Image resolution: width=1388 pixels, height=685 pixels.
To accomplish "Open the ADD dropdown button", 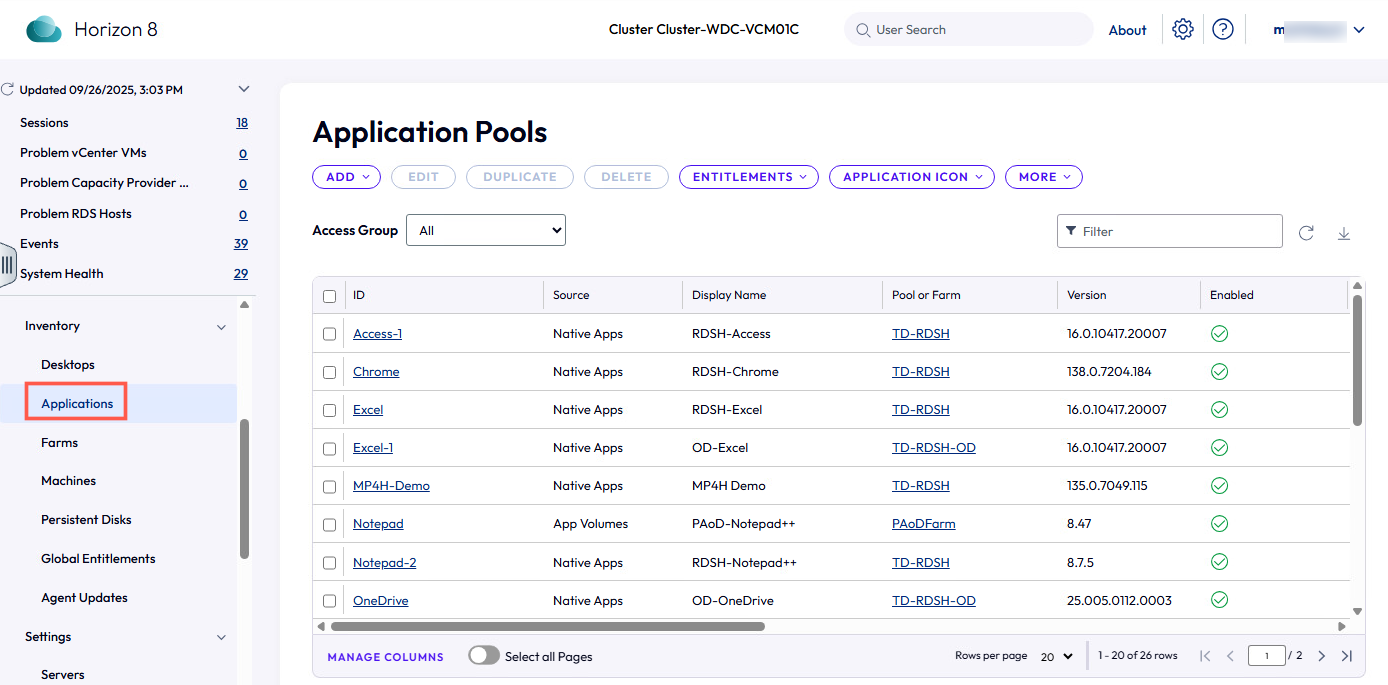I will 346,177.
